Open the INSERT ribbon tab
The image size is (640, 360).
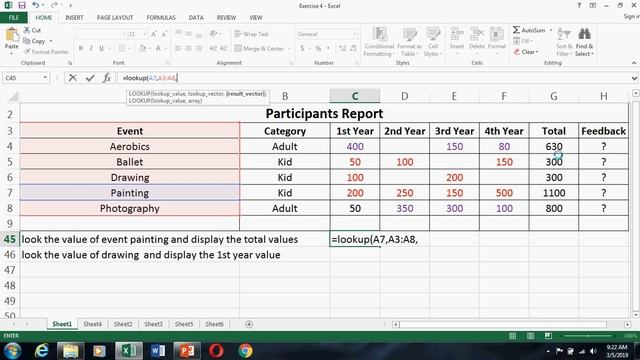(74, 18)
